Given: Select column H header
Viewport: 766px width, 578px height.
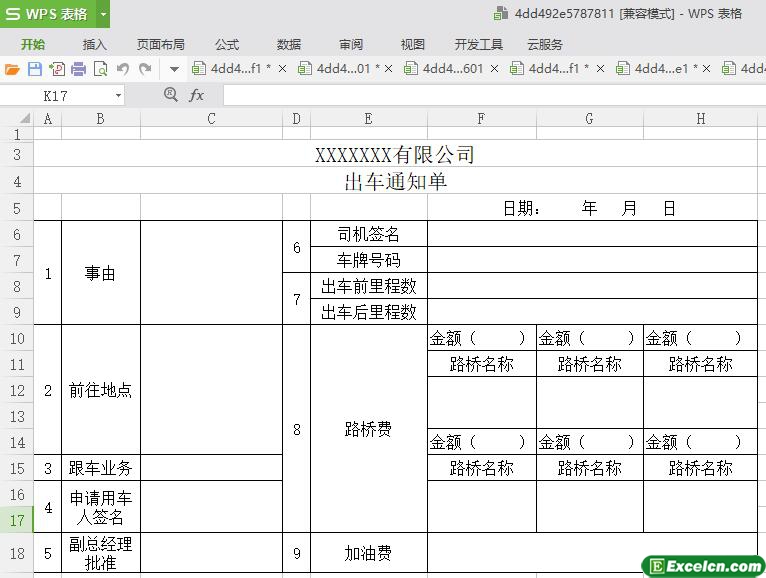Looking at the screenshot, I should point(701,119).
